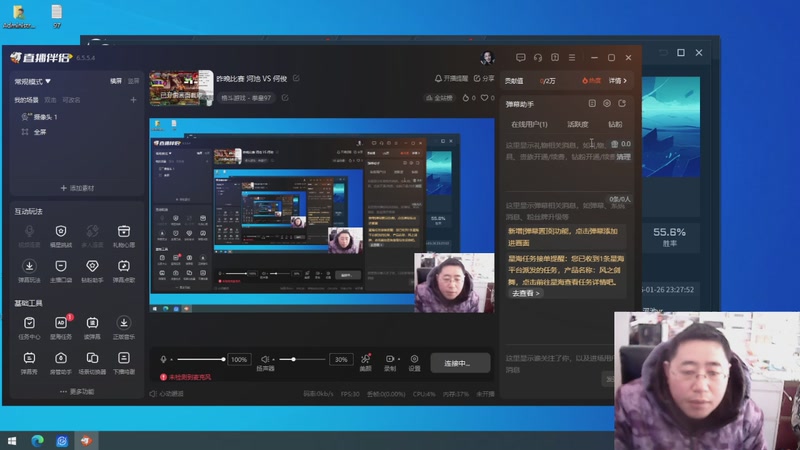
Task: Select 横屏 landscape mode
Action: (116, 81)
